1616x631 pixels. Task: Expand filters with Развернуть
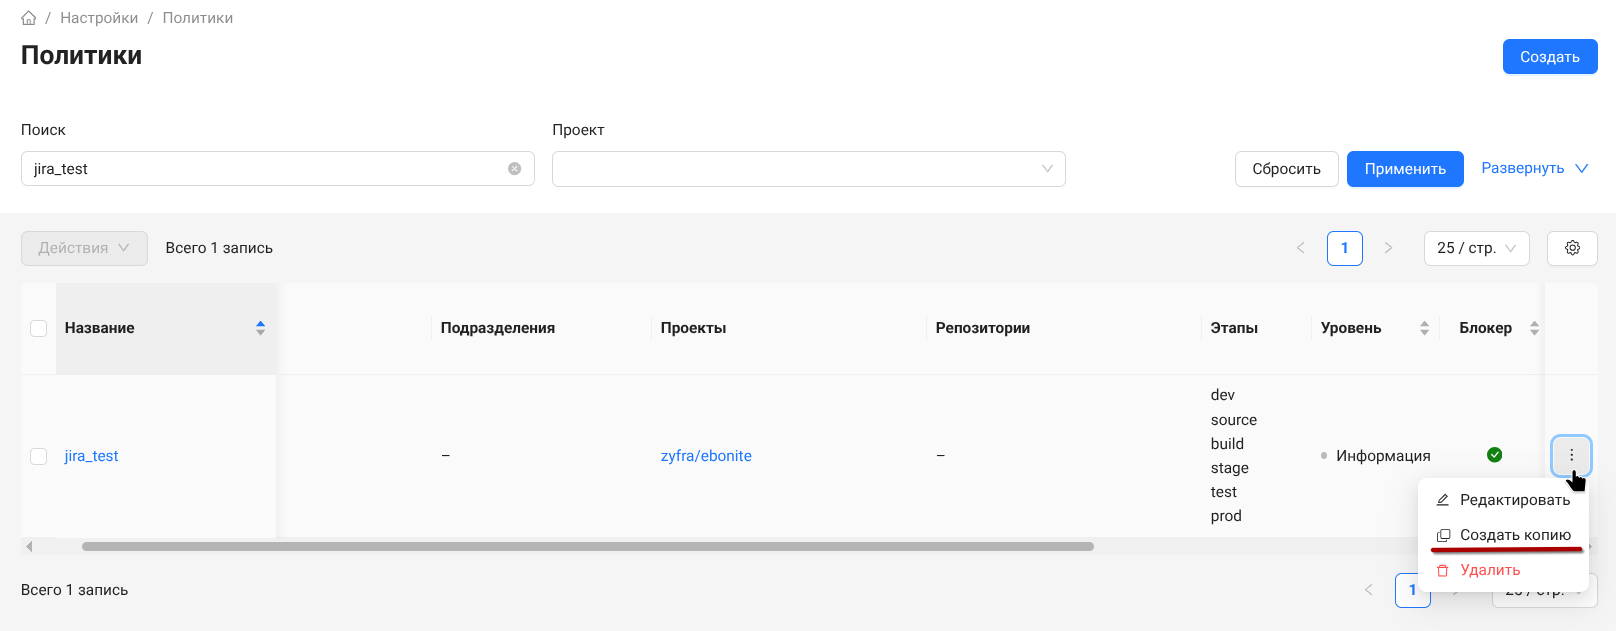click(1534, 168)
